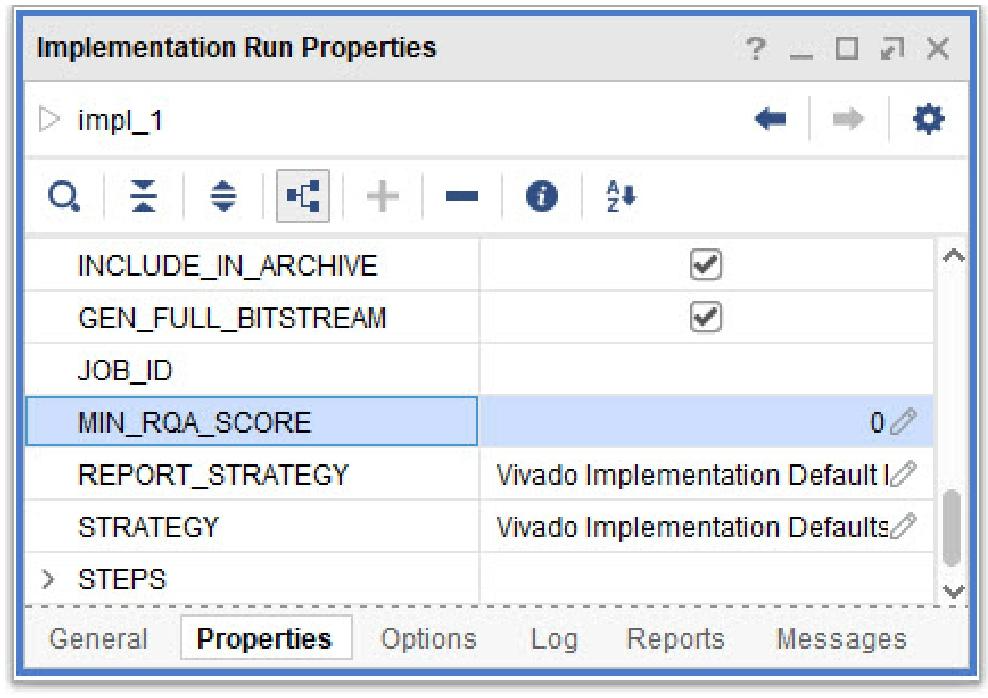Open the Options tab
Viewport: 988px width, 698px height.
428,639
